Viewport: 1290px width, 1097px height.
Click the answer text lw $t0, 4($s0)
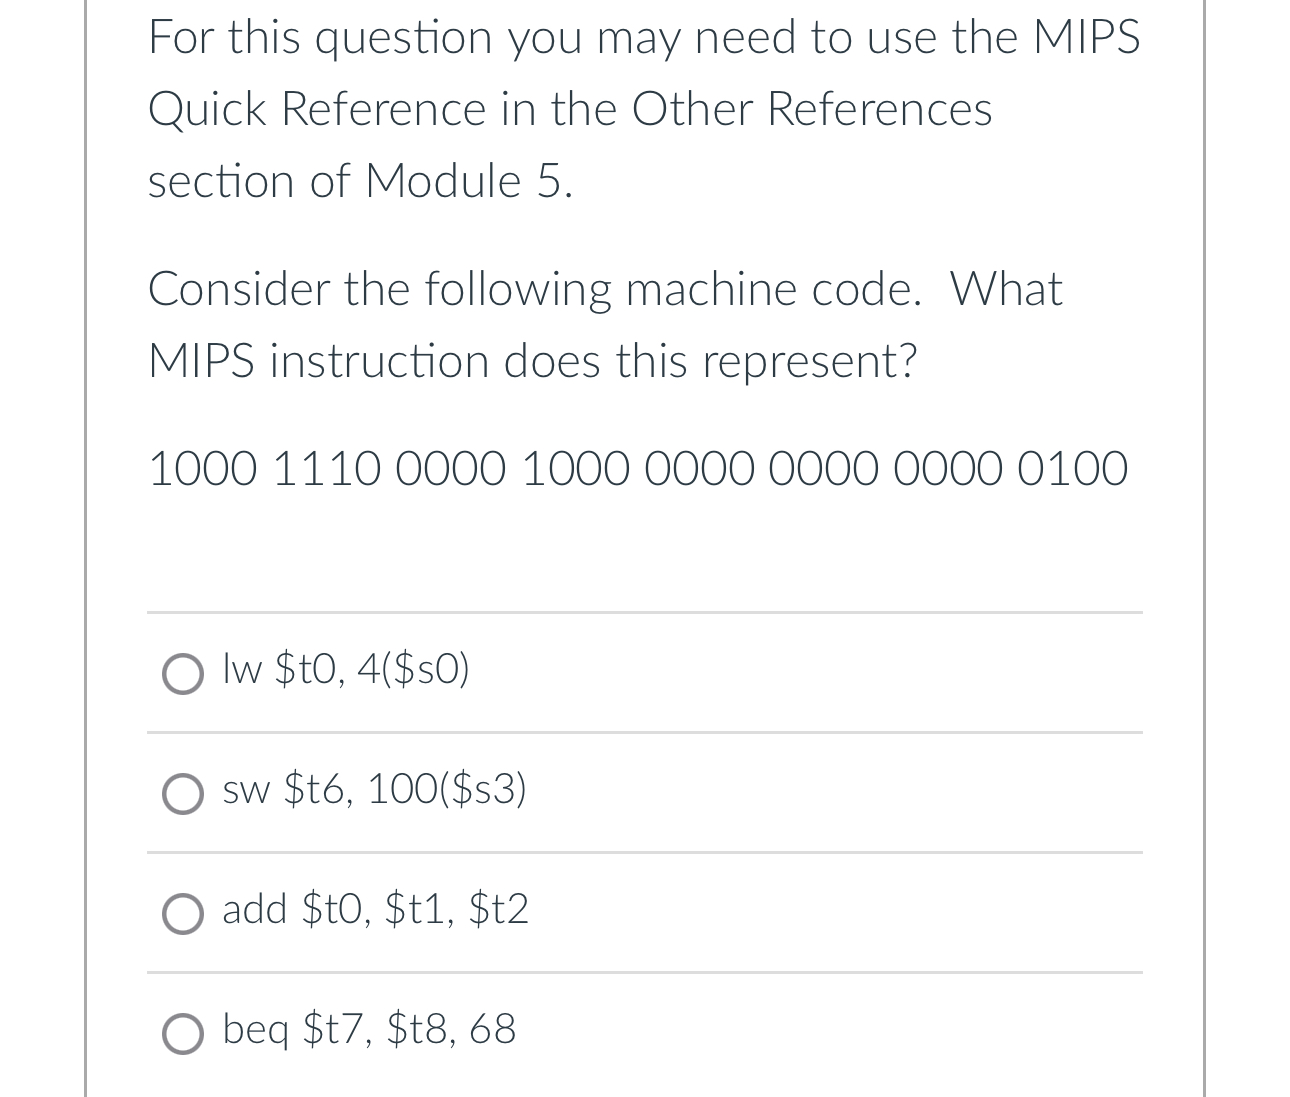click(x=346, y=670)
